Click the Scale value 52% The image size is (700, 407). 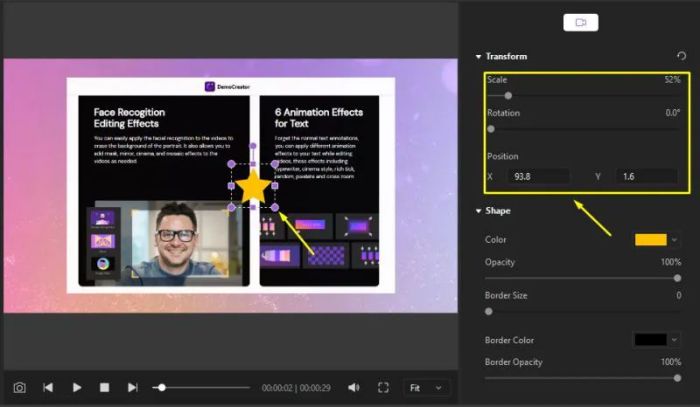[672, 79]
